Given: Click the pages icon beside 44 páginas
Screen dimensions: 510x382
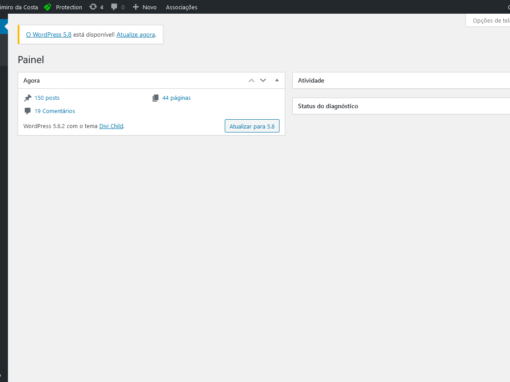Looking at the screenshot, I should pos(155,98).
